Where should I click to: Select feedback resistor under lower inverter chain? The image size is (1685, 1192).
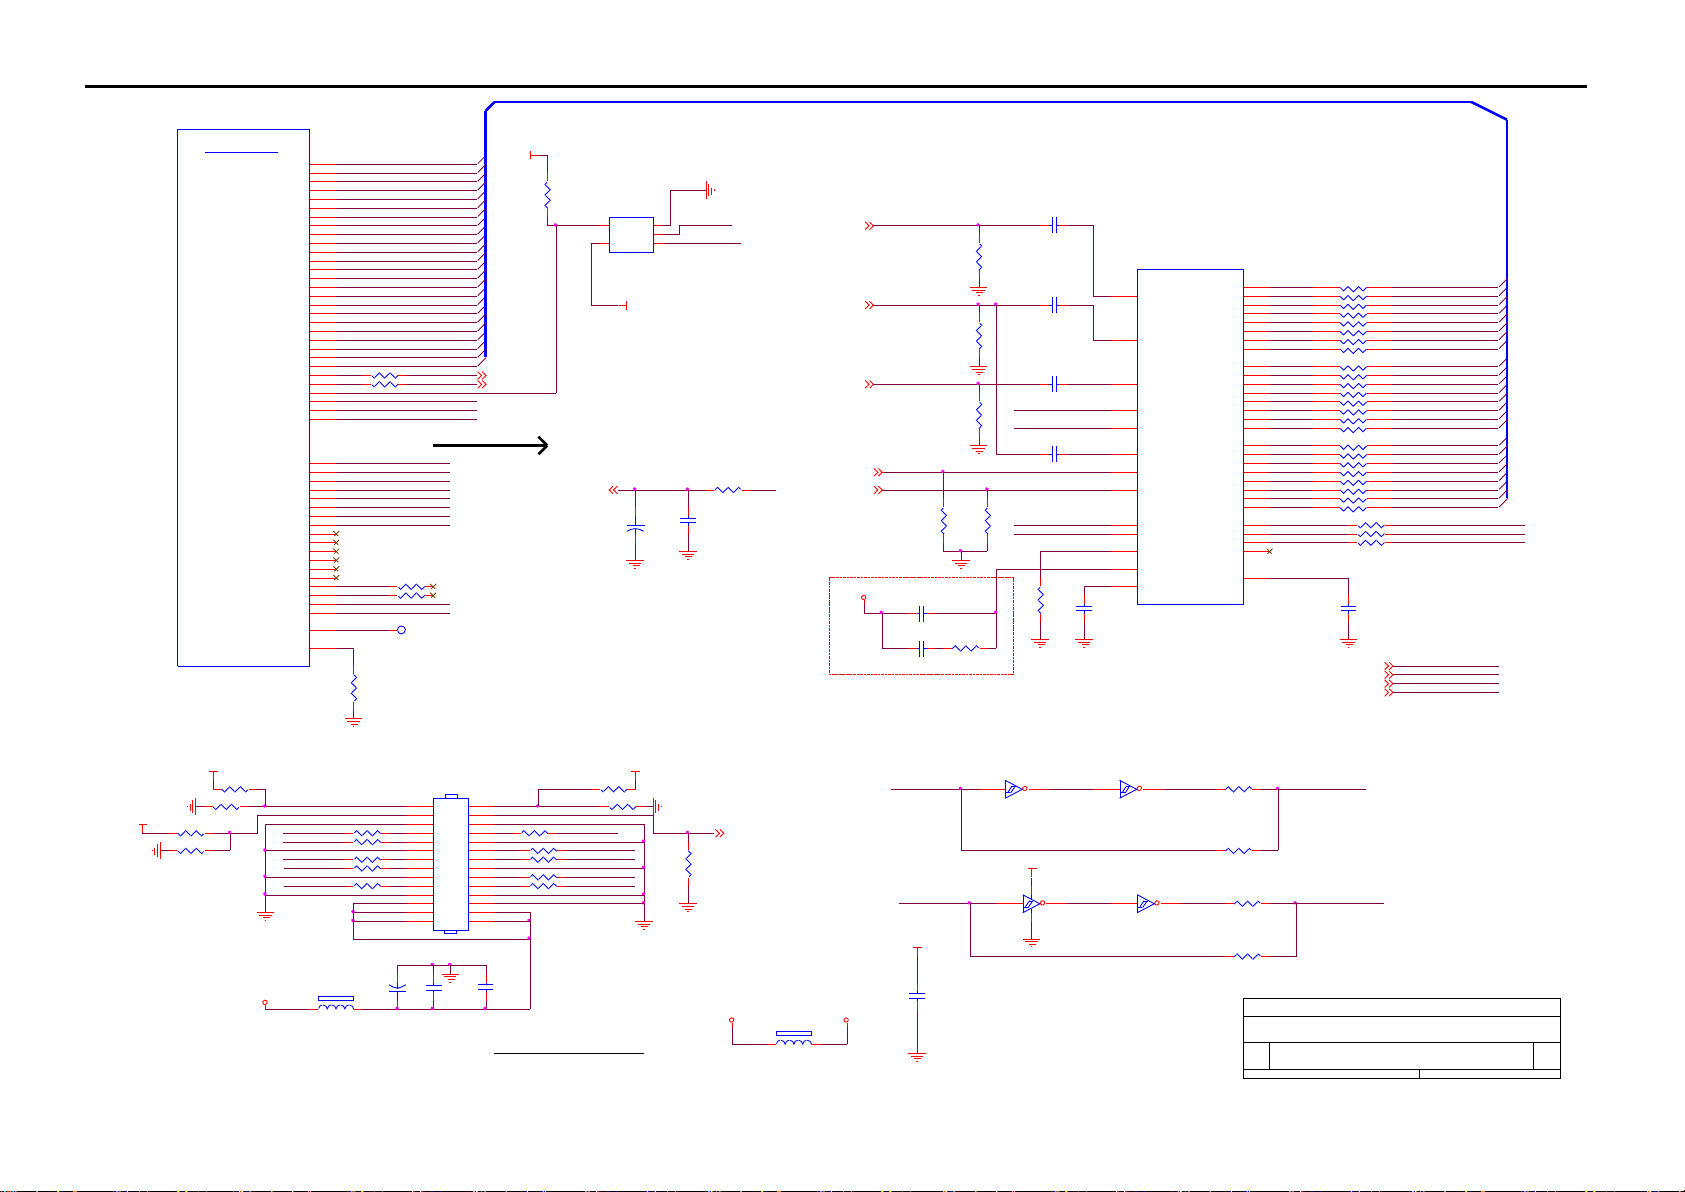coord(1248,957)
